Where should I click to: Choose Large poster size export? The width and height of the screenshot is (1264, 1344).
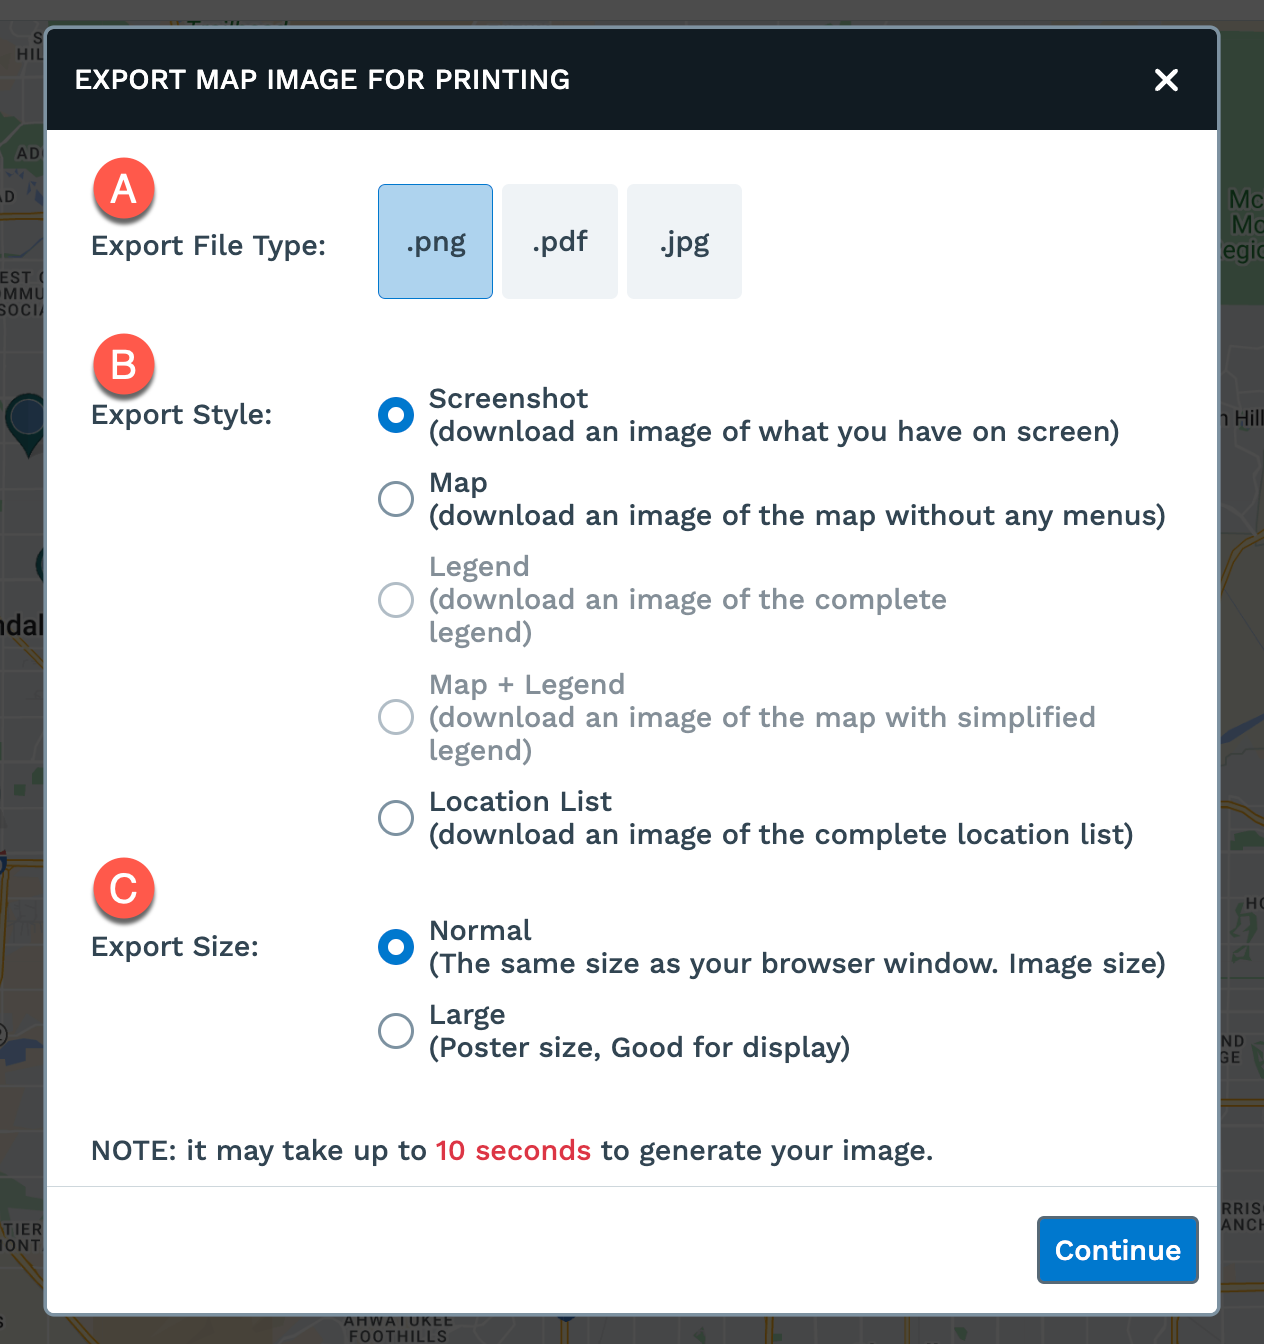(x=396, y=1031)
